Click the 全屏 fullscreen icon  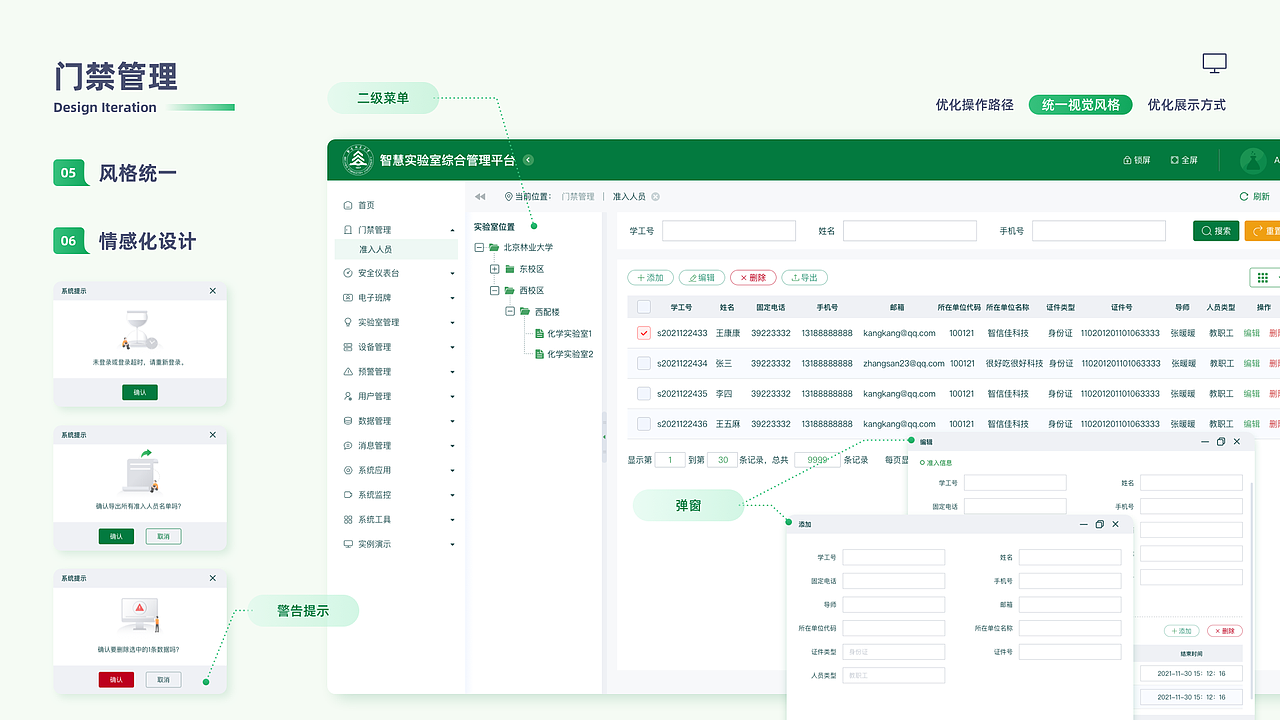(1174, 160)
